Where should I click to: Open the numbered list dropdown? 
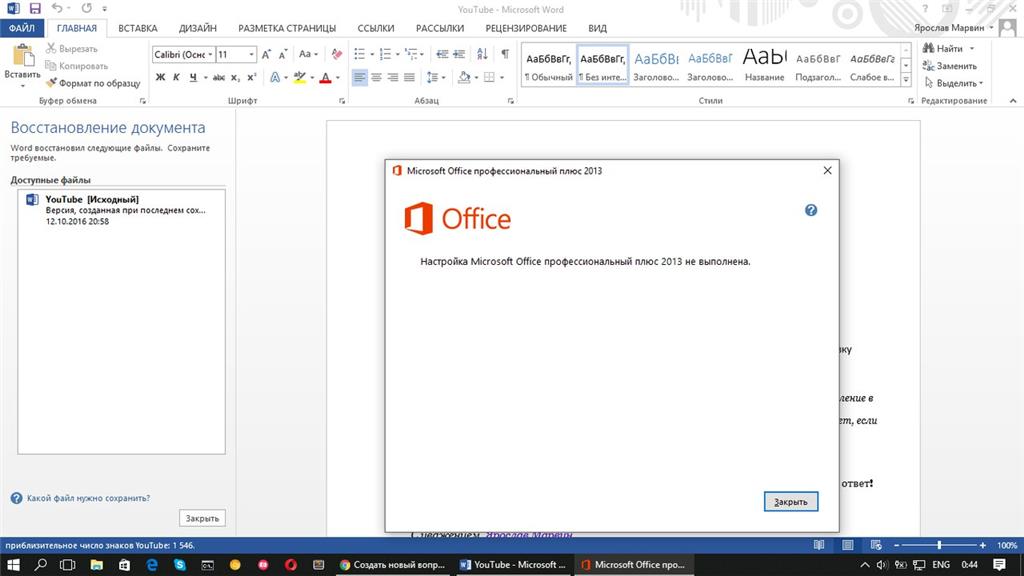[398, 54]
